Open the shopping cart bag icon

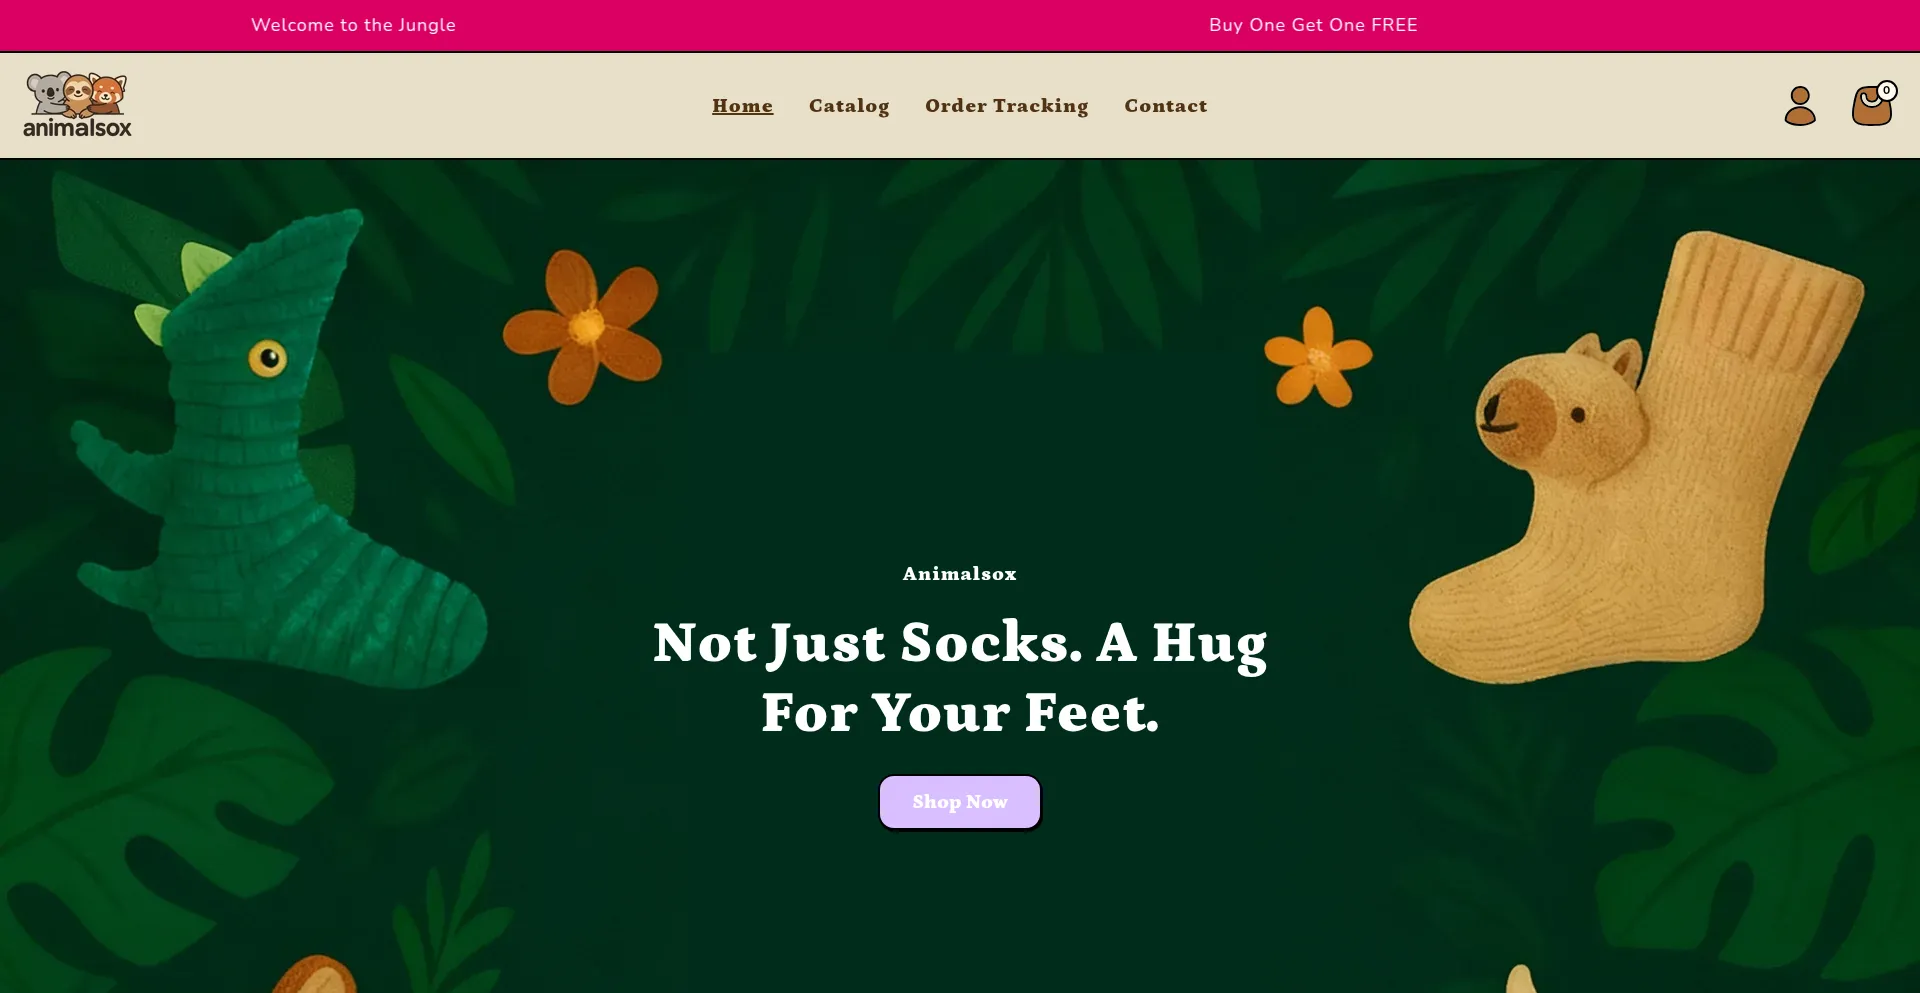[x=1872, y=106]
